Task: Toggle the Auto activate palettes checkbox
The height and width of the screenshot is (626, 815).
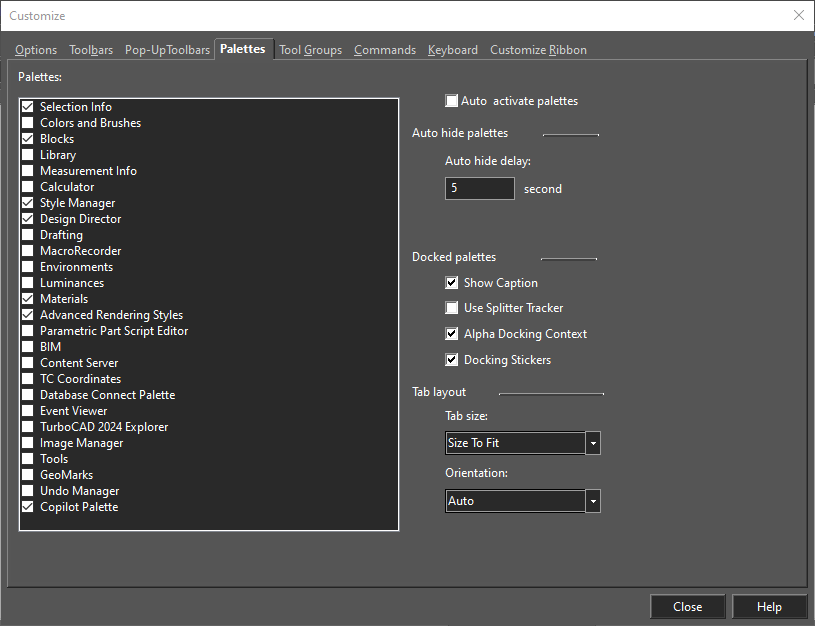Action: tap(452, 100)
